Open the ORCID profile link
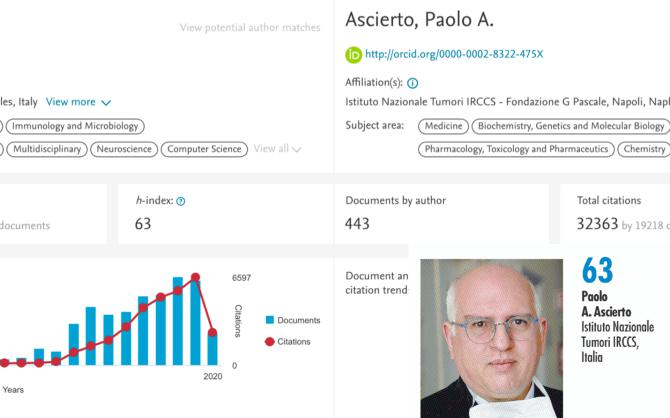Viewport: 670px width, 418px height. click(454, 54)
